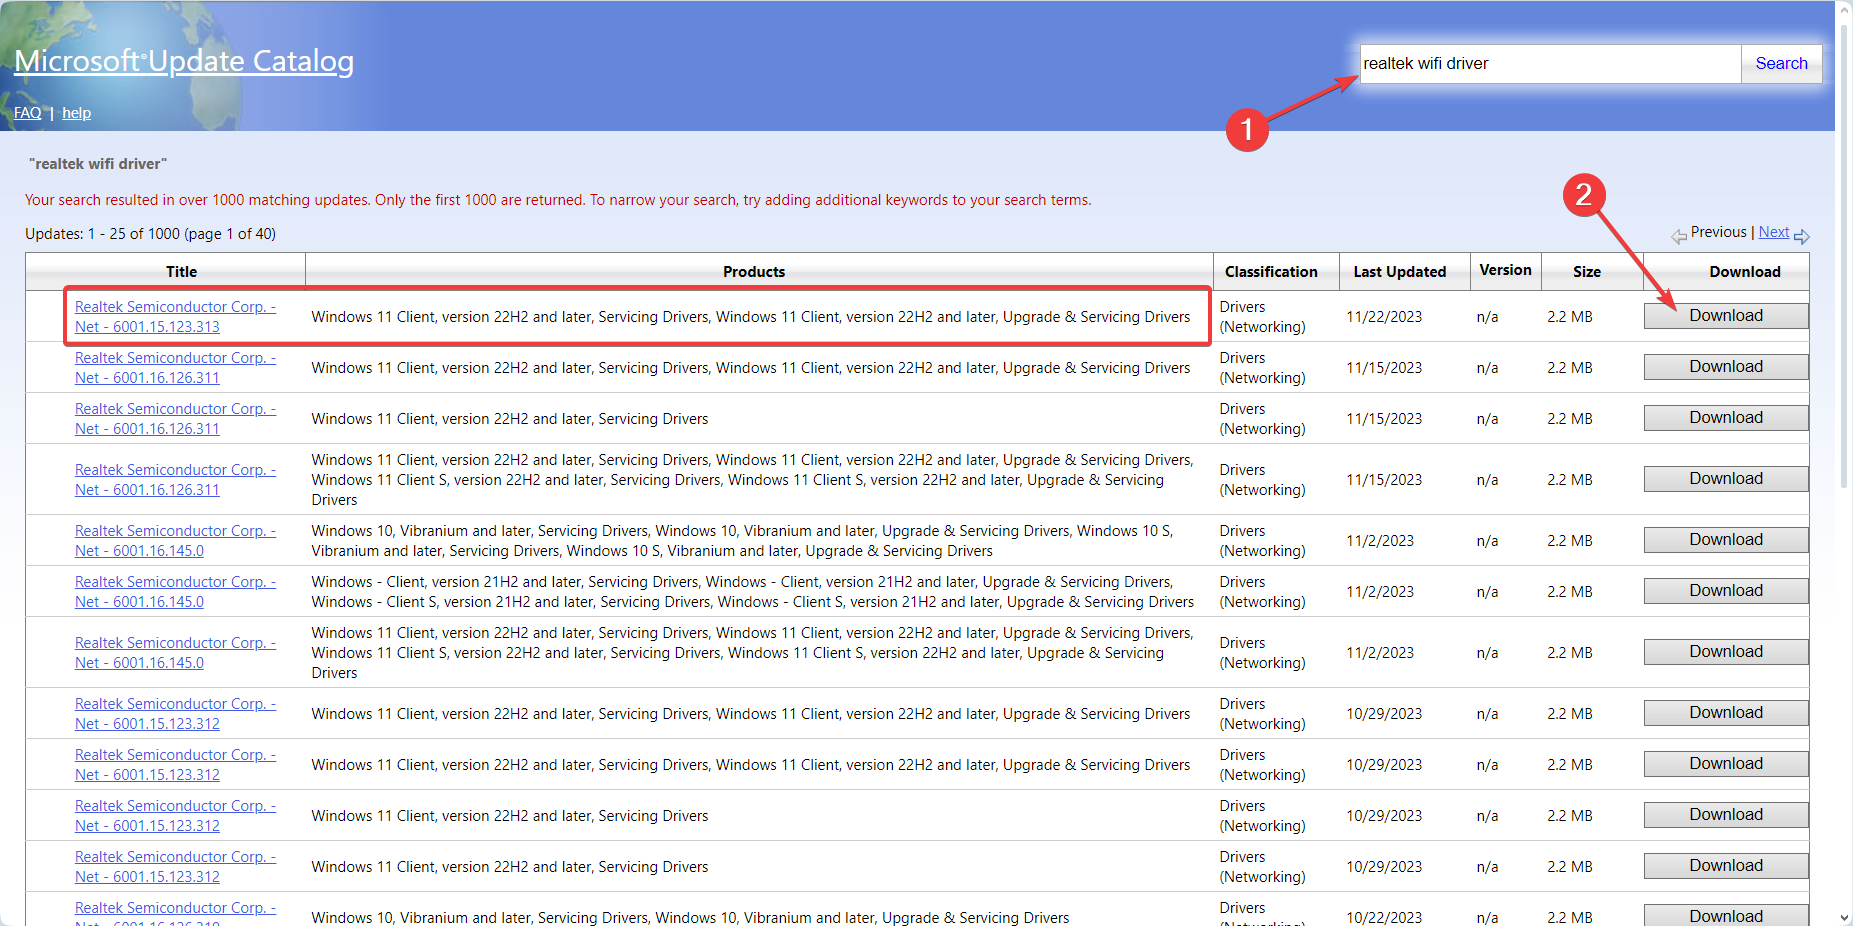Click the 'Updates: 1 - 25 of 1000' text

pyautogui.click(x=150, y=234)
